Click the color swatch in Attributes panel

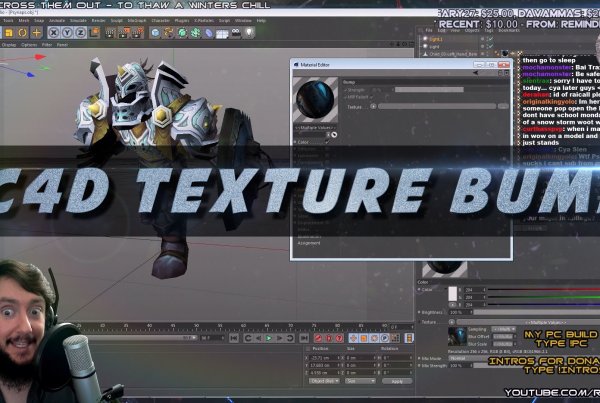452,294
